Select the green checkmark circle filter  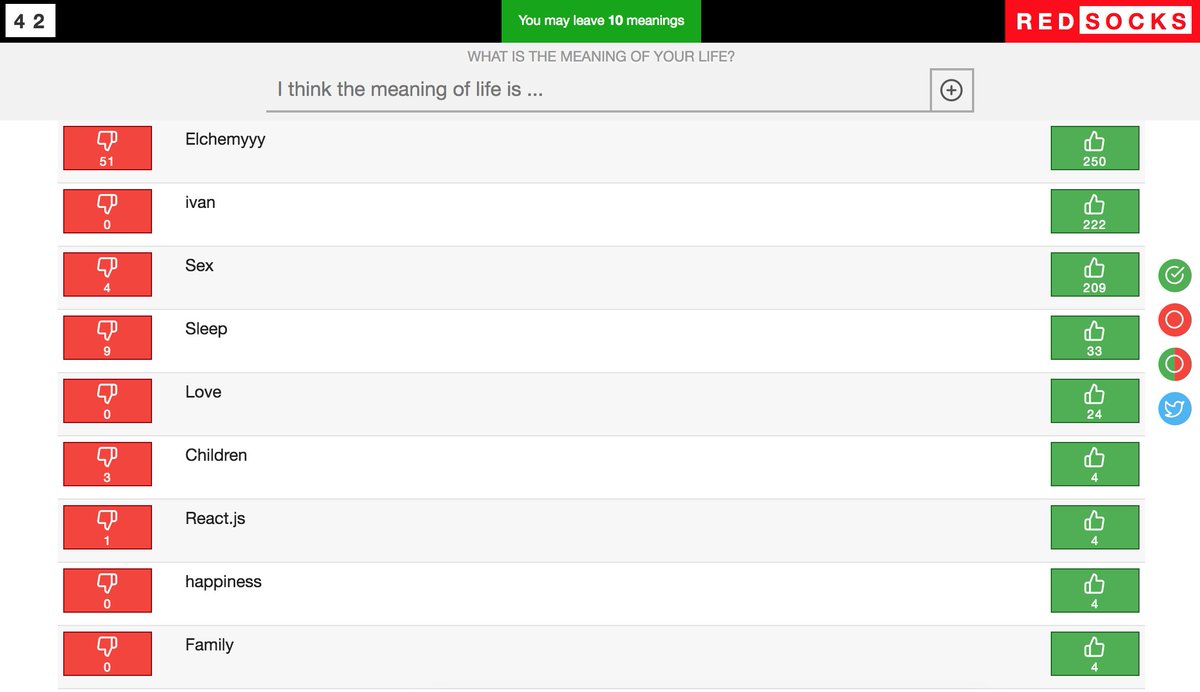(x=1175, y=274)
